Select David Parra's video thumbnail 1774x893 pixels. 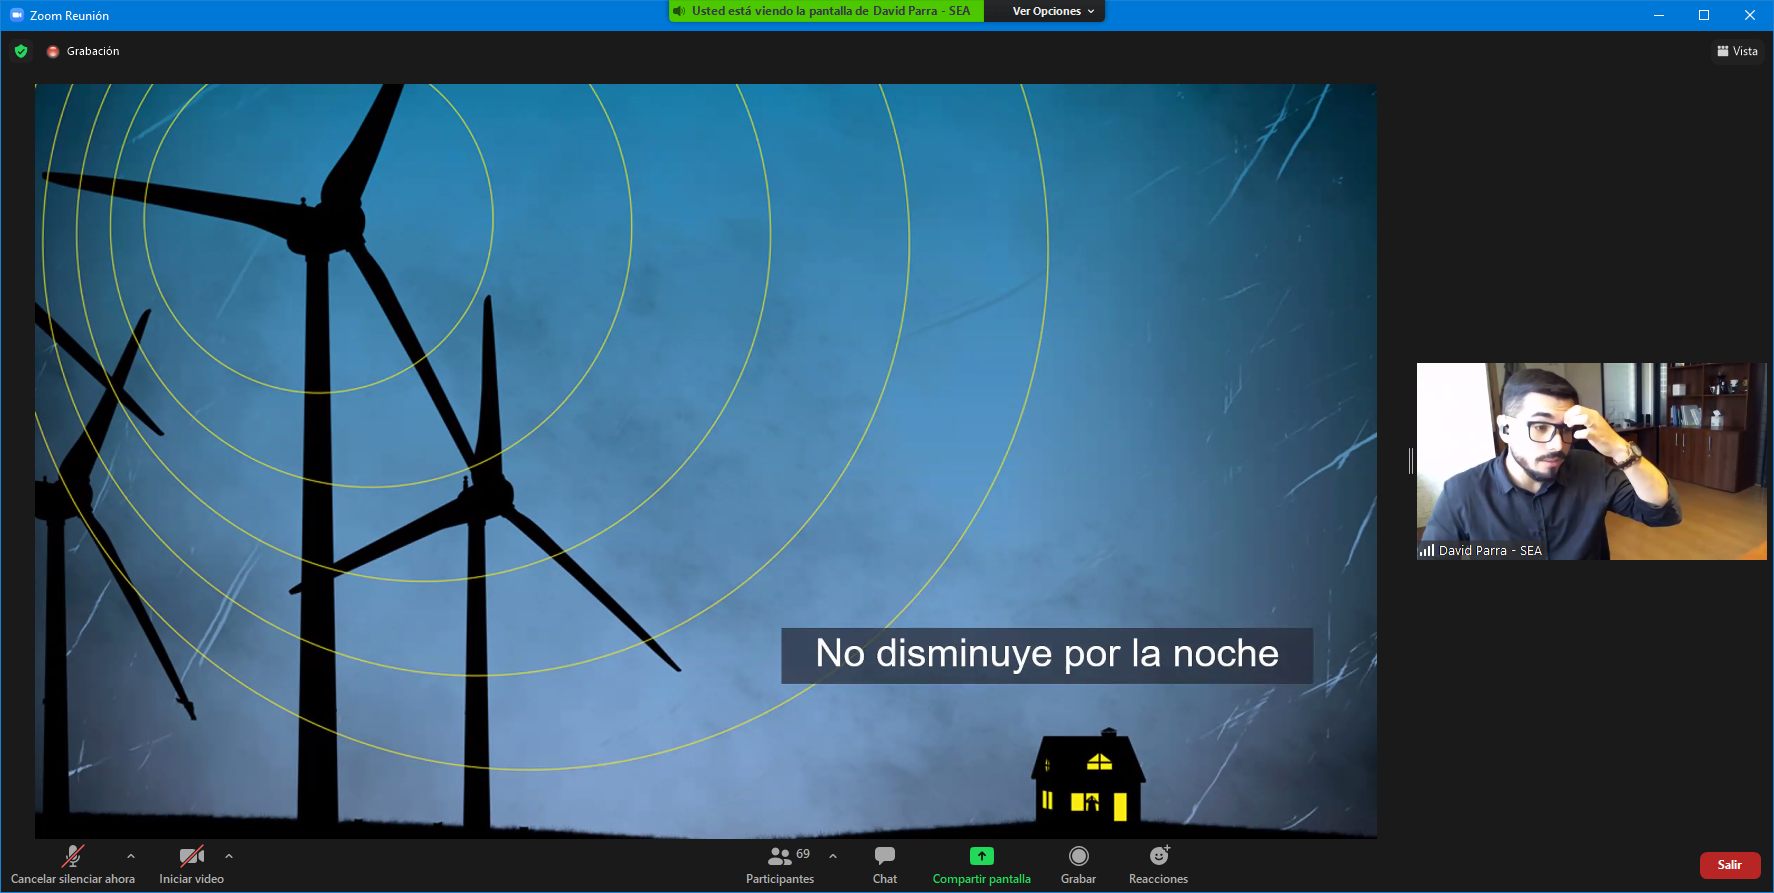(1590, 461)
